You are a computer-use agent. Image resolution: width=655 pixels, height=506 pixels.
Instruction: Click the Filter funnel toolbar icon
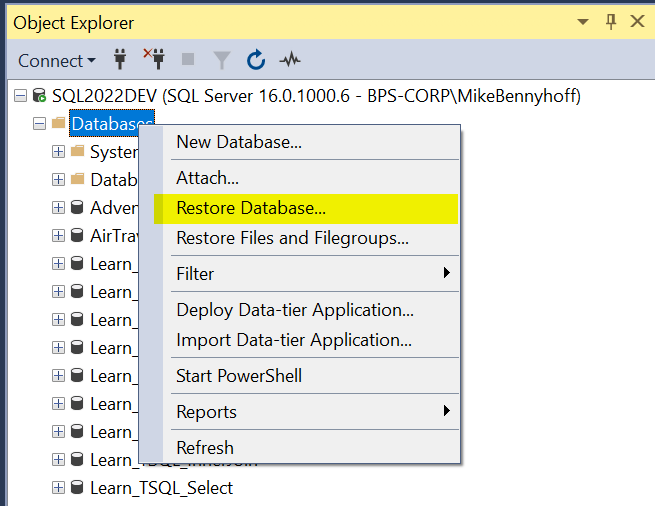click(222, 60)
